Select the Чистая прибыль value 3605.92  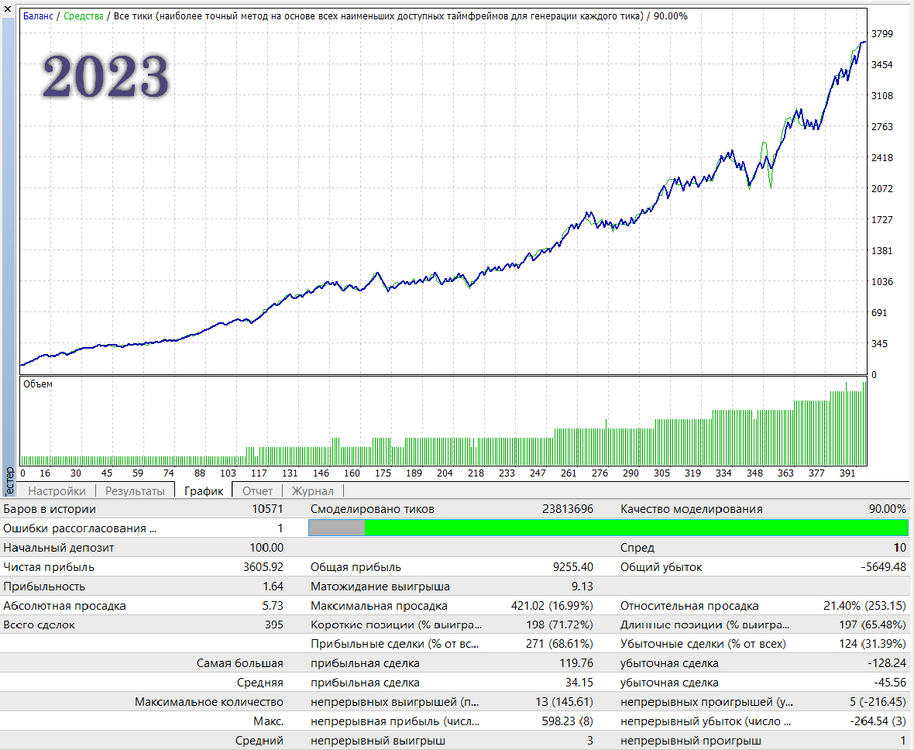click(x=263, y=567)
